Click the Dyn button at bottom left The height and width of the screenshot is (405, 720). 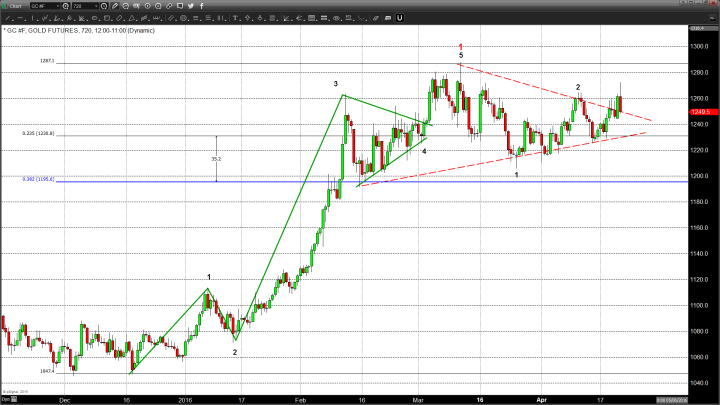coord(6,398)
